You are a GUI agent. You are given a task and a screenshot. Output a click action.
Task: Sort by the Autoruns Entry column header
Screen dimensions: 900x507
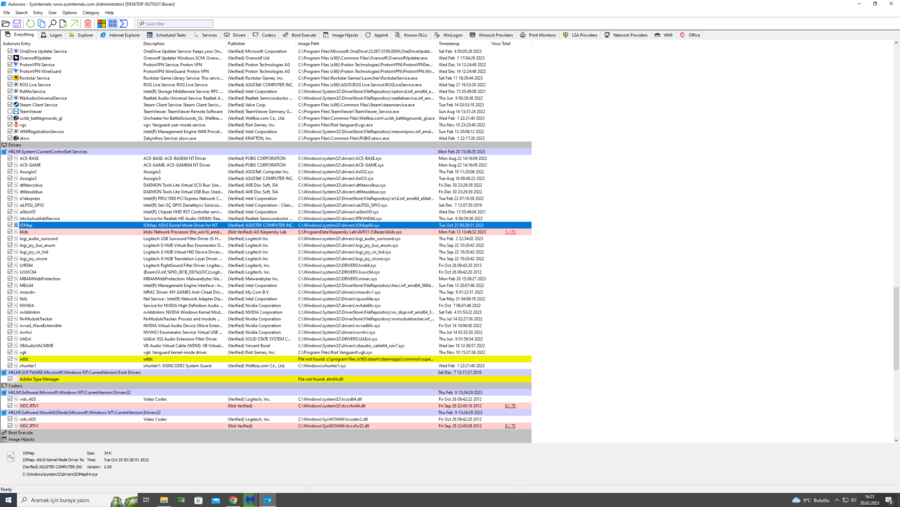click(71, 44)
